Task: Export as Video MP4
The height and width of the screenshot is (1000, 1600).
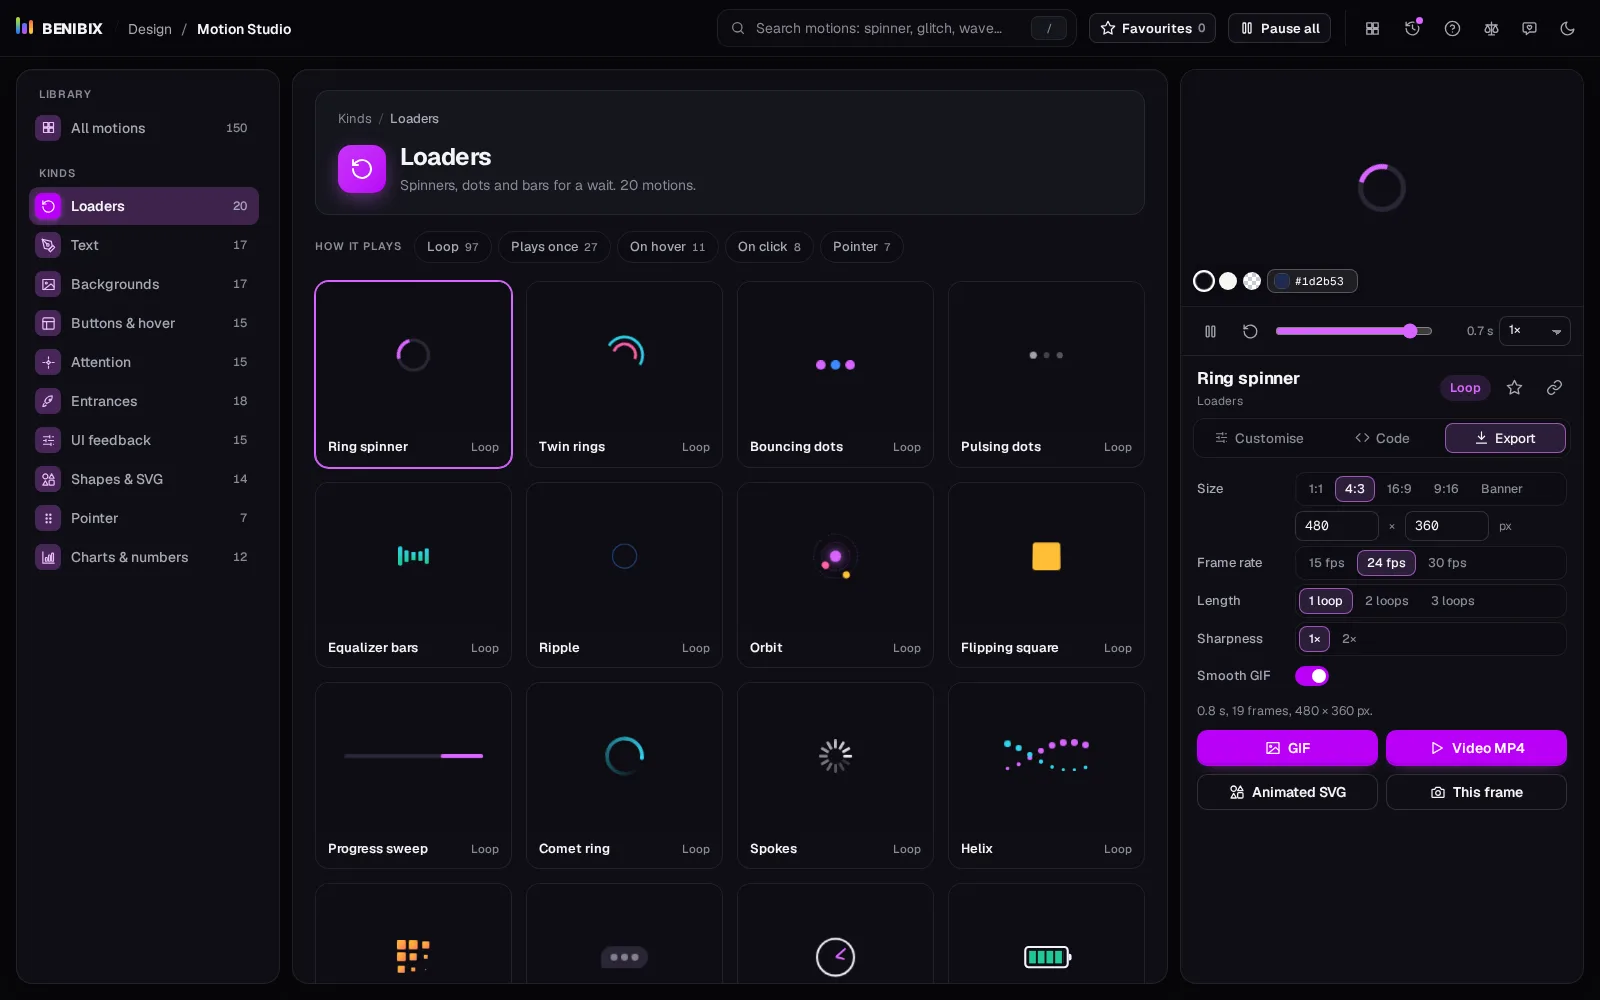Action: (x=1476, y=748)
